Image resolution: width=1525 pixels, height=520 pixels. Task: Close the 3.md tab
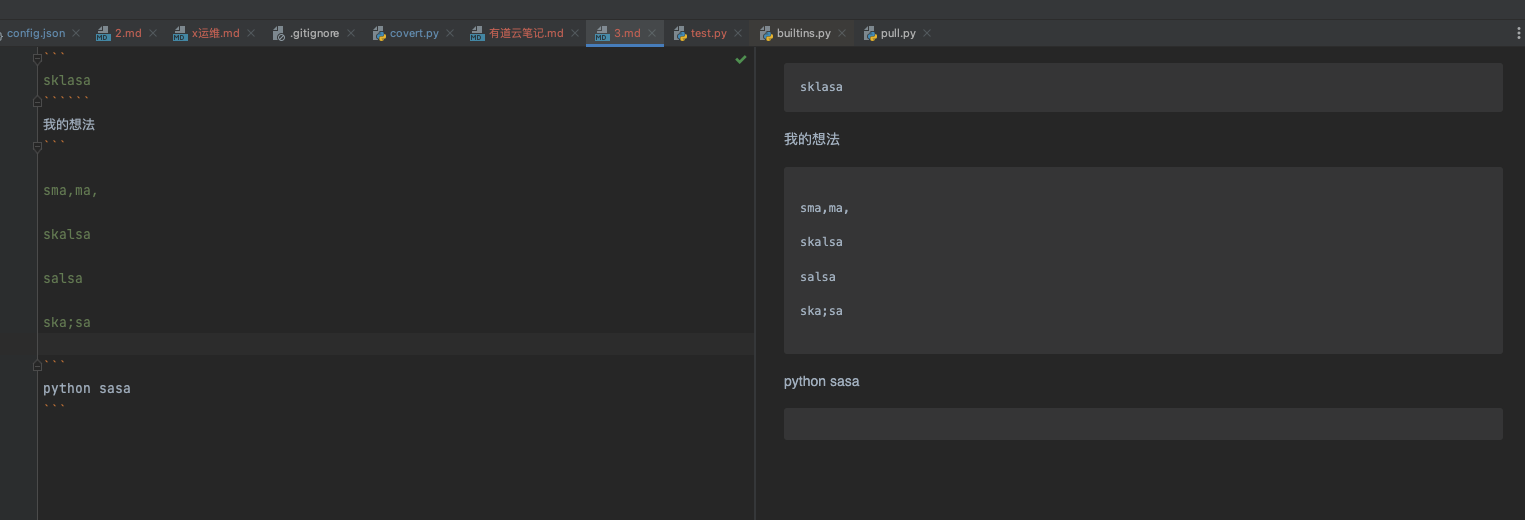[652, 33]
